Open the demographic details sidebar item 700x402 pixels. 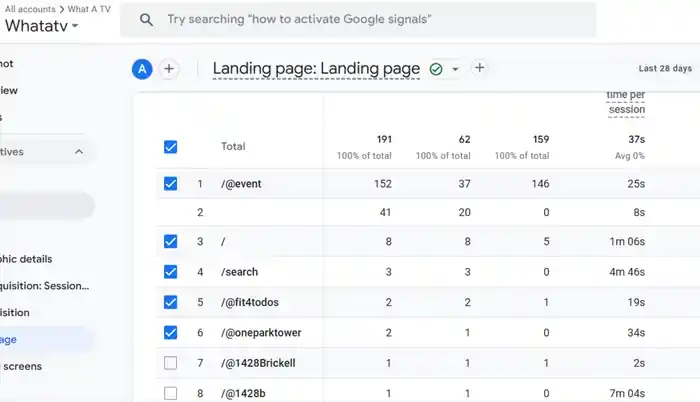(26, 259)
